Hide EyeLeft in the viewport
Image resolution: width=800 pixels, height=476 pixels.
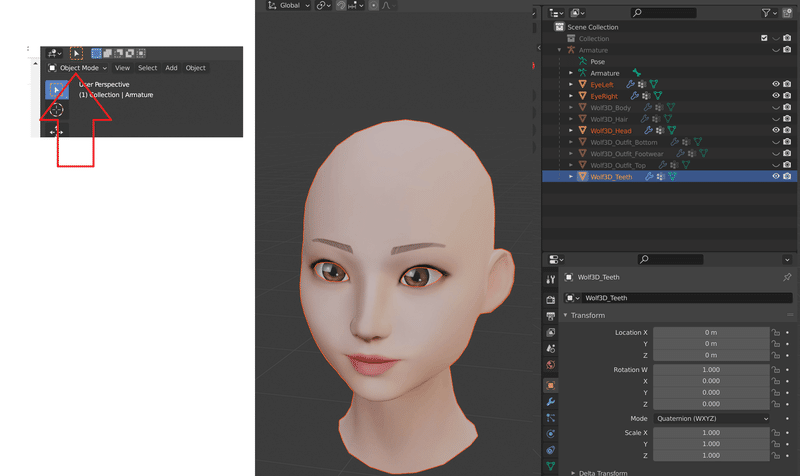[776, 84]
